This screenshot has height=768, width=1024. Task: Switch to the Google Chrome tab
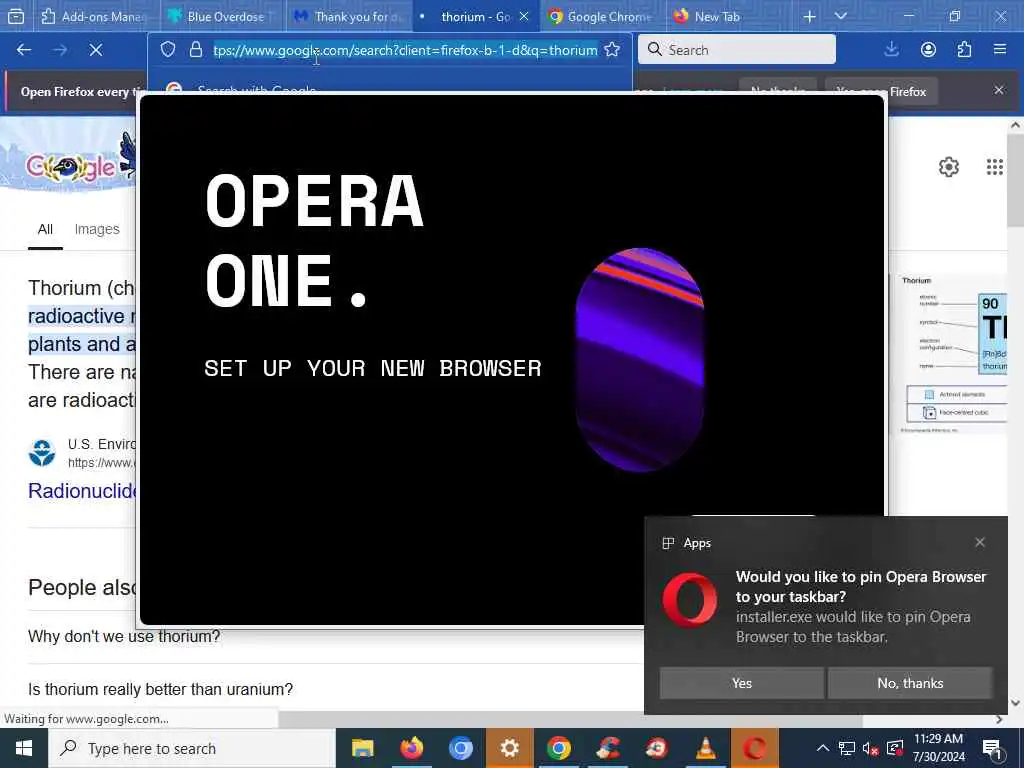pos(600,16)
